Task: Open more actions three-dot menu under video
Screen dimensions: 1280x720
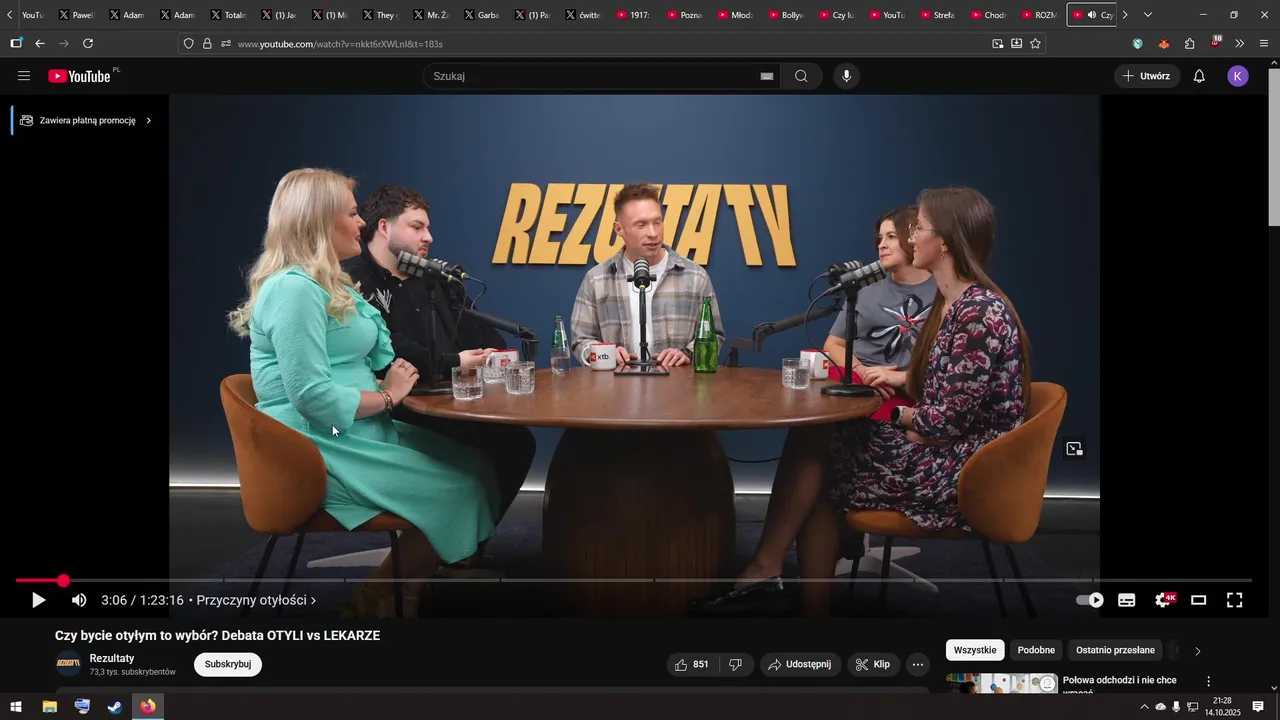Action: [918, 664]
